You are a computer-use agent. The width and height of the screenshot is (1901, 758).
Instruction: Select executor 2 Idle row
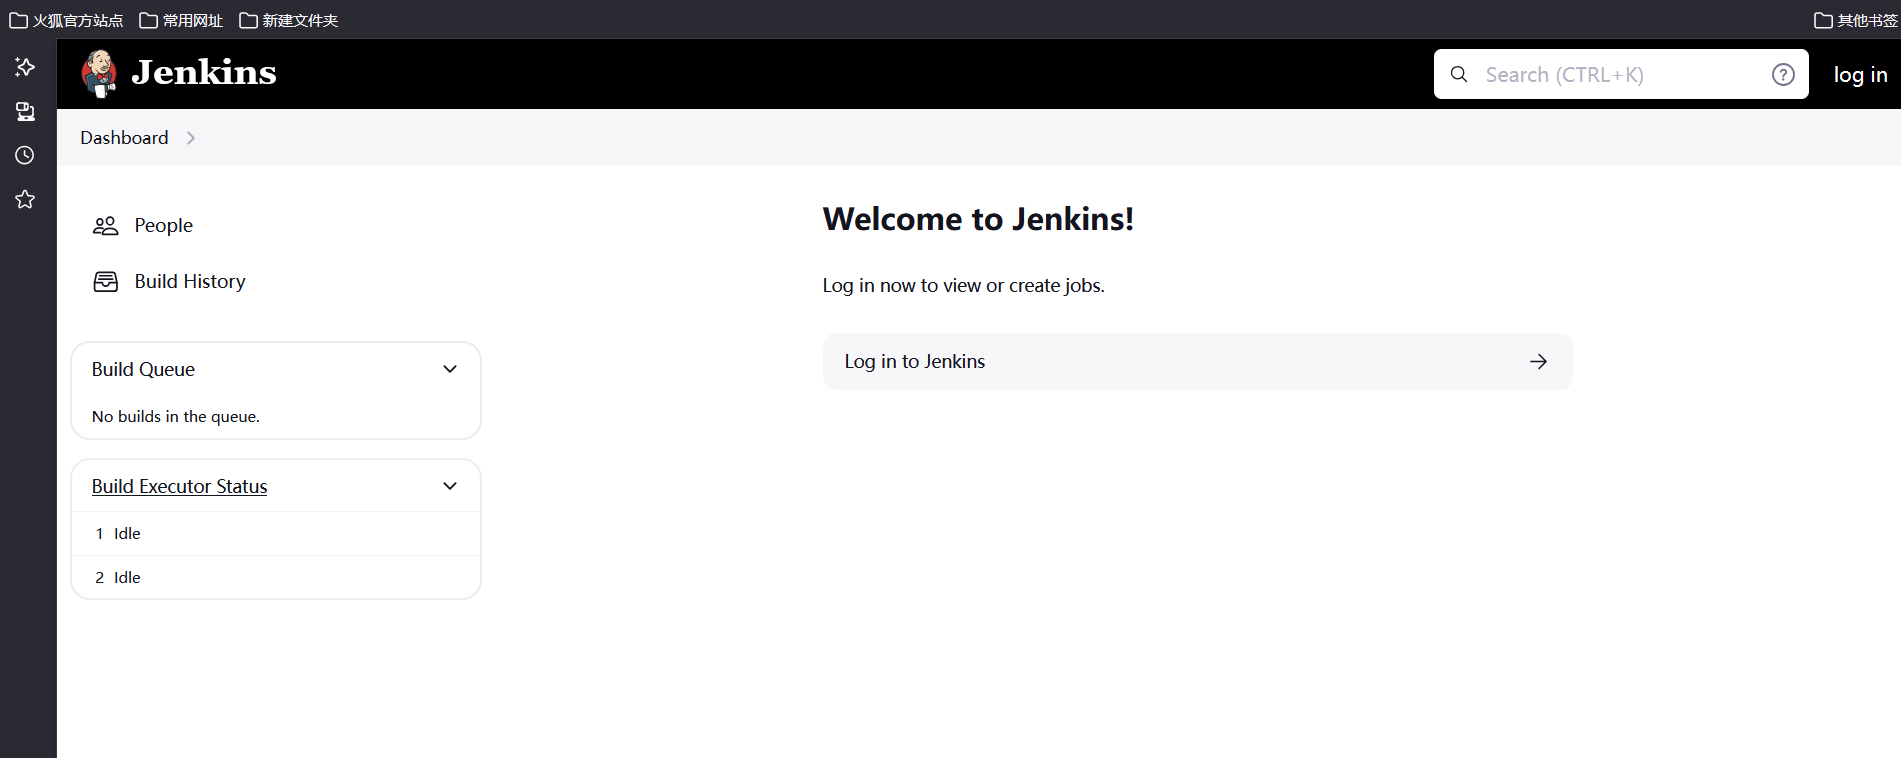coord(276,578)
